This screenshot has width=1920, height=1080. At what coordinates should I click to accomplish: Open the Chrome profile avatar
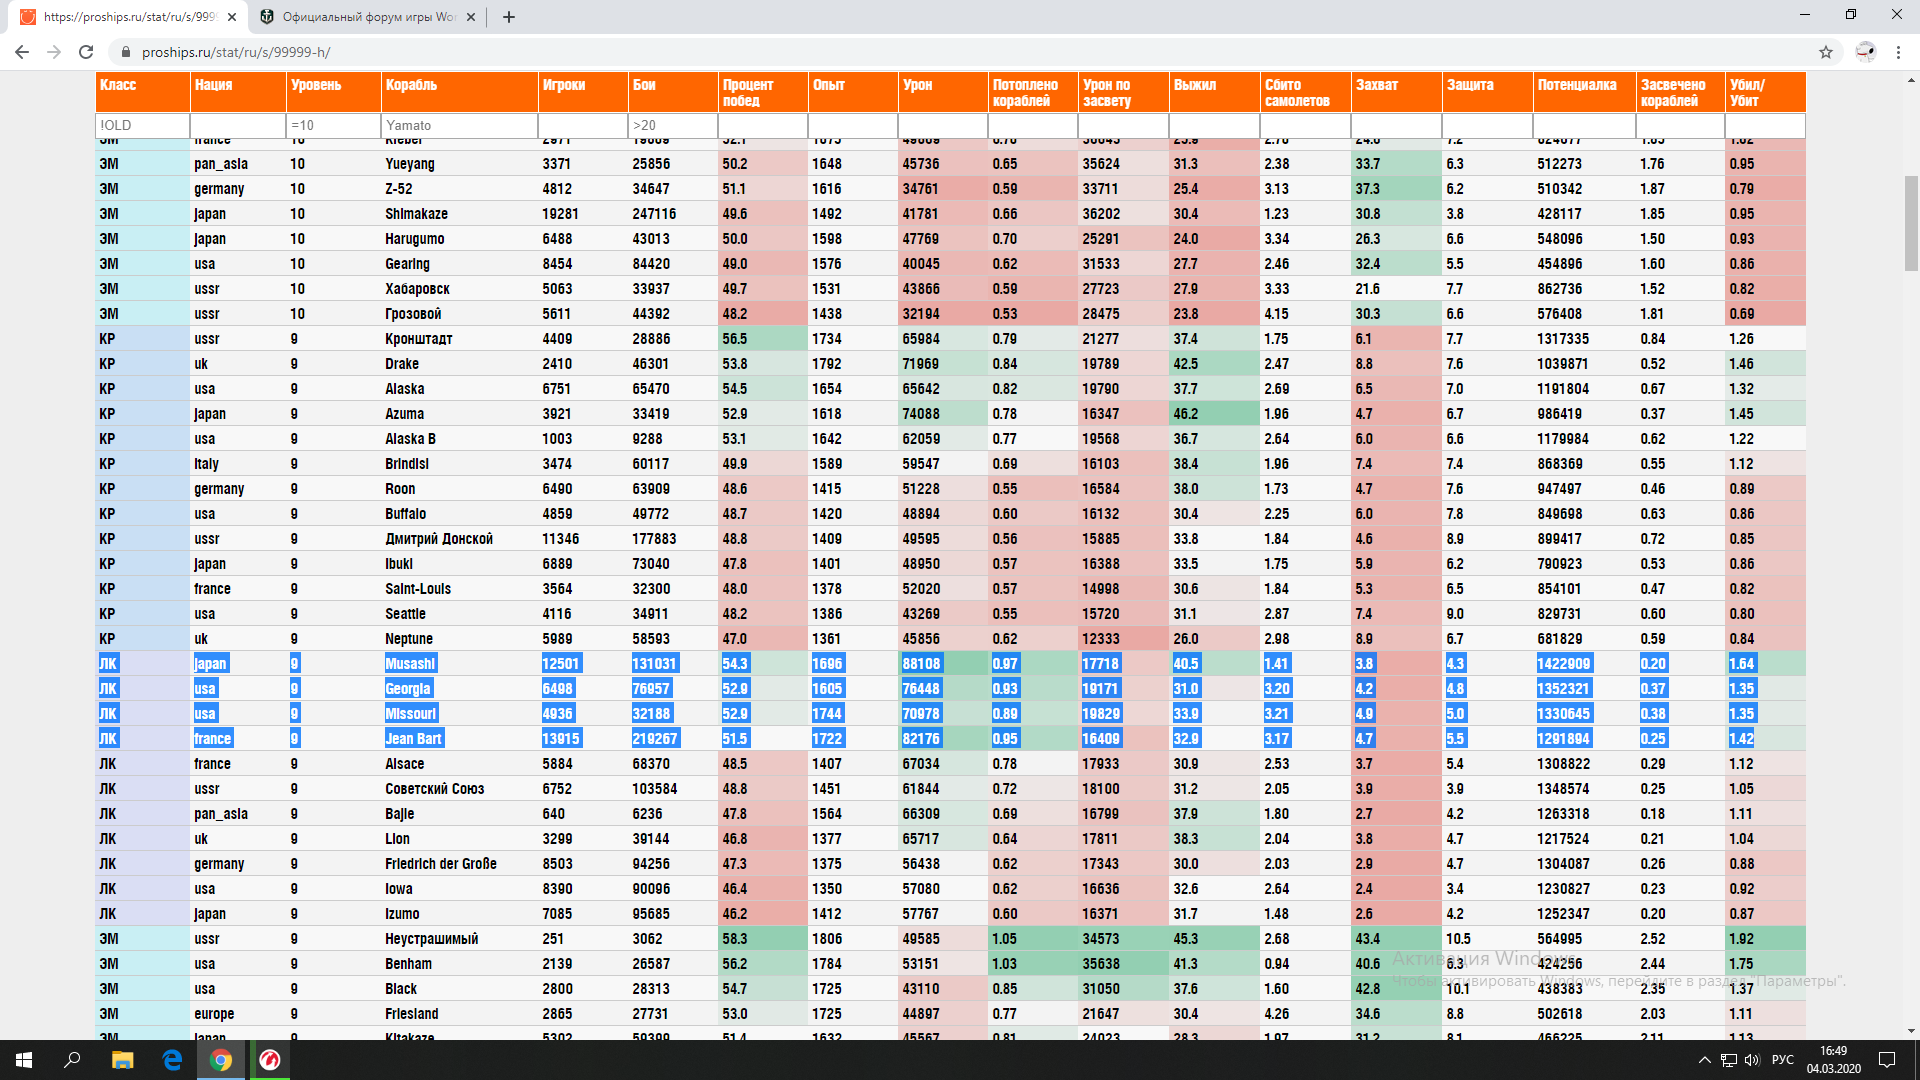[1866, 52]
